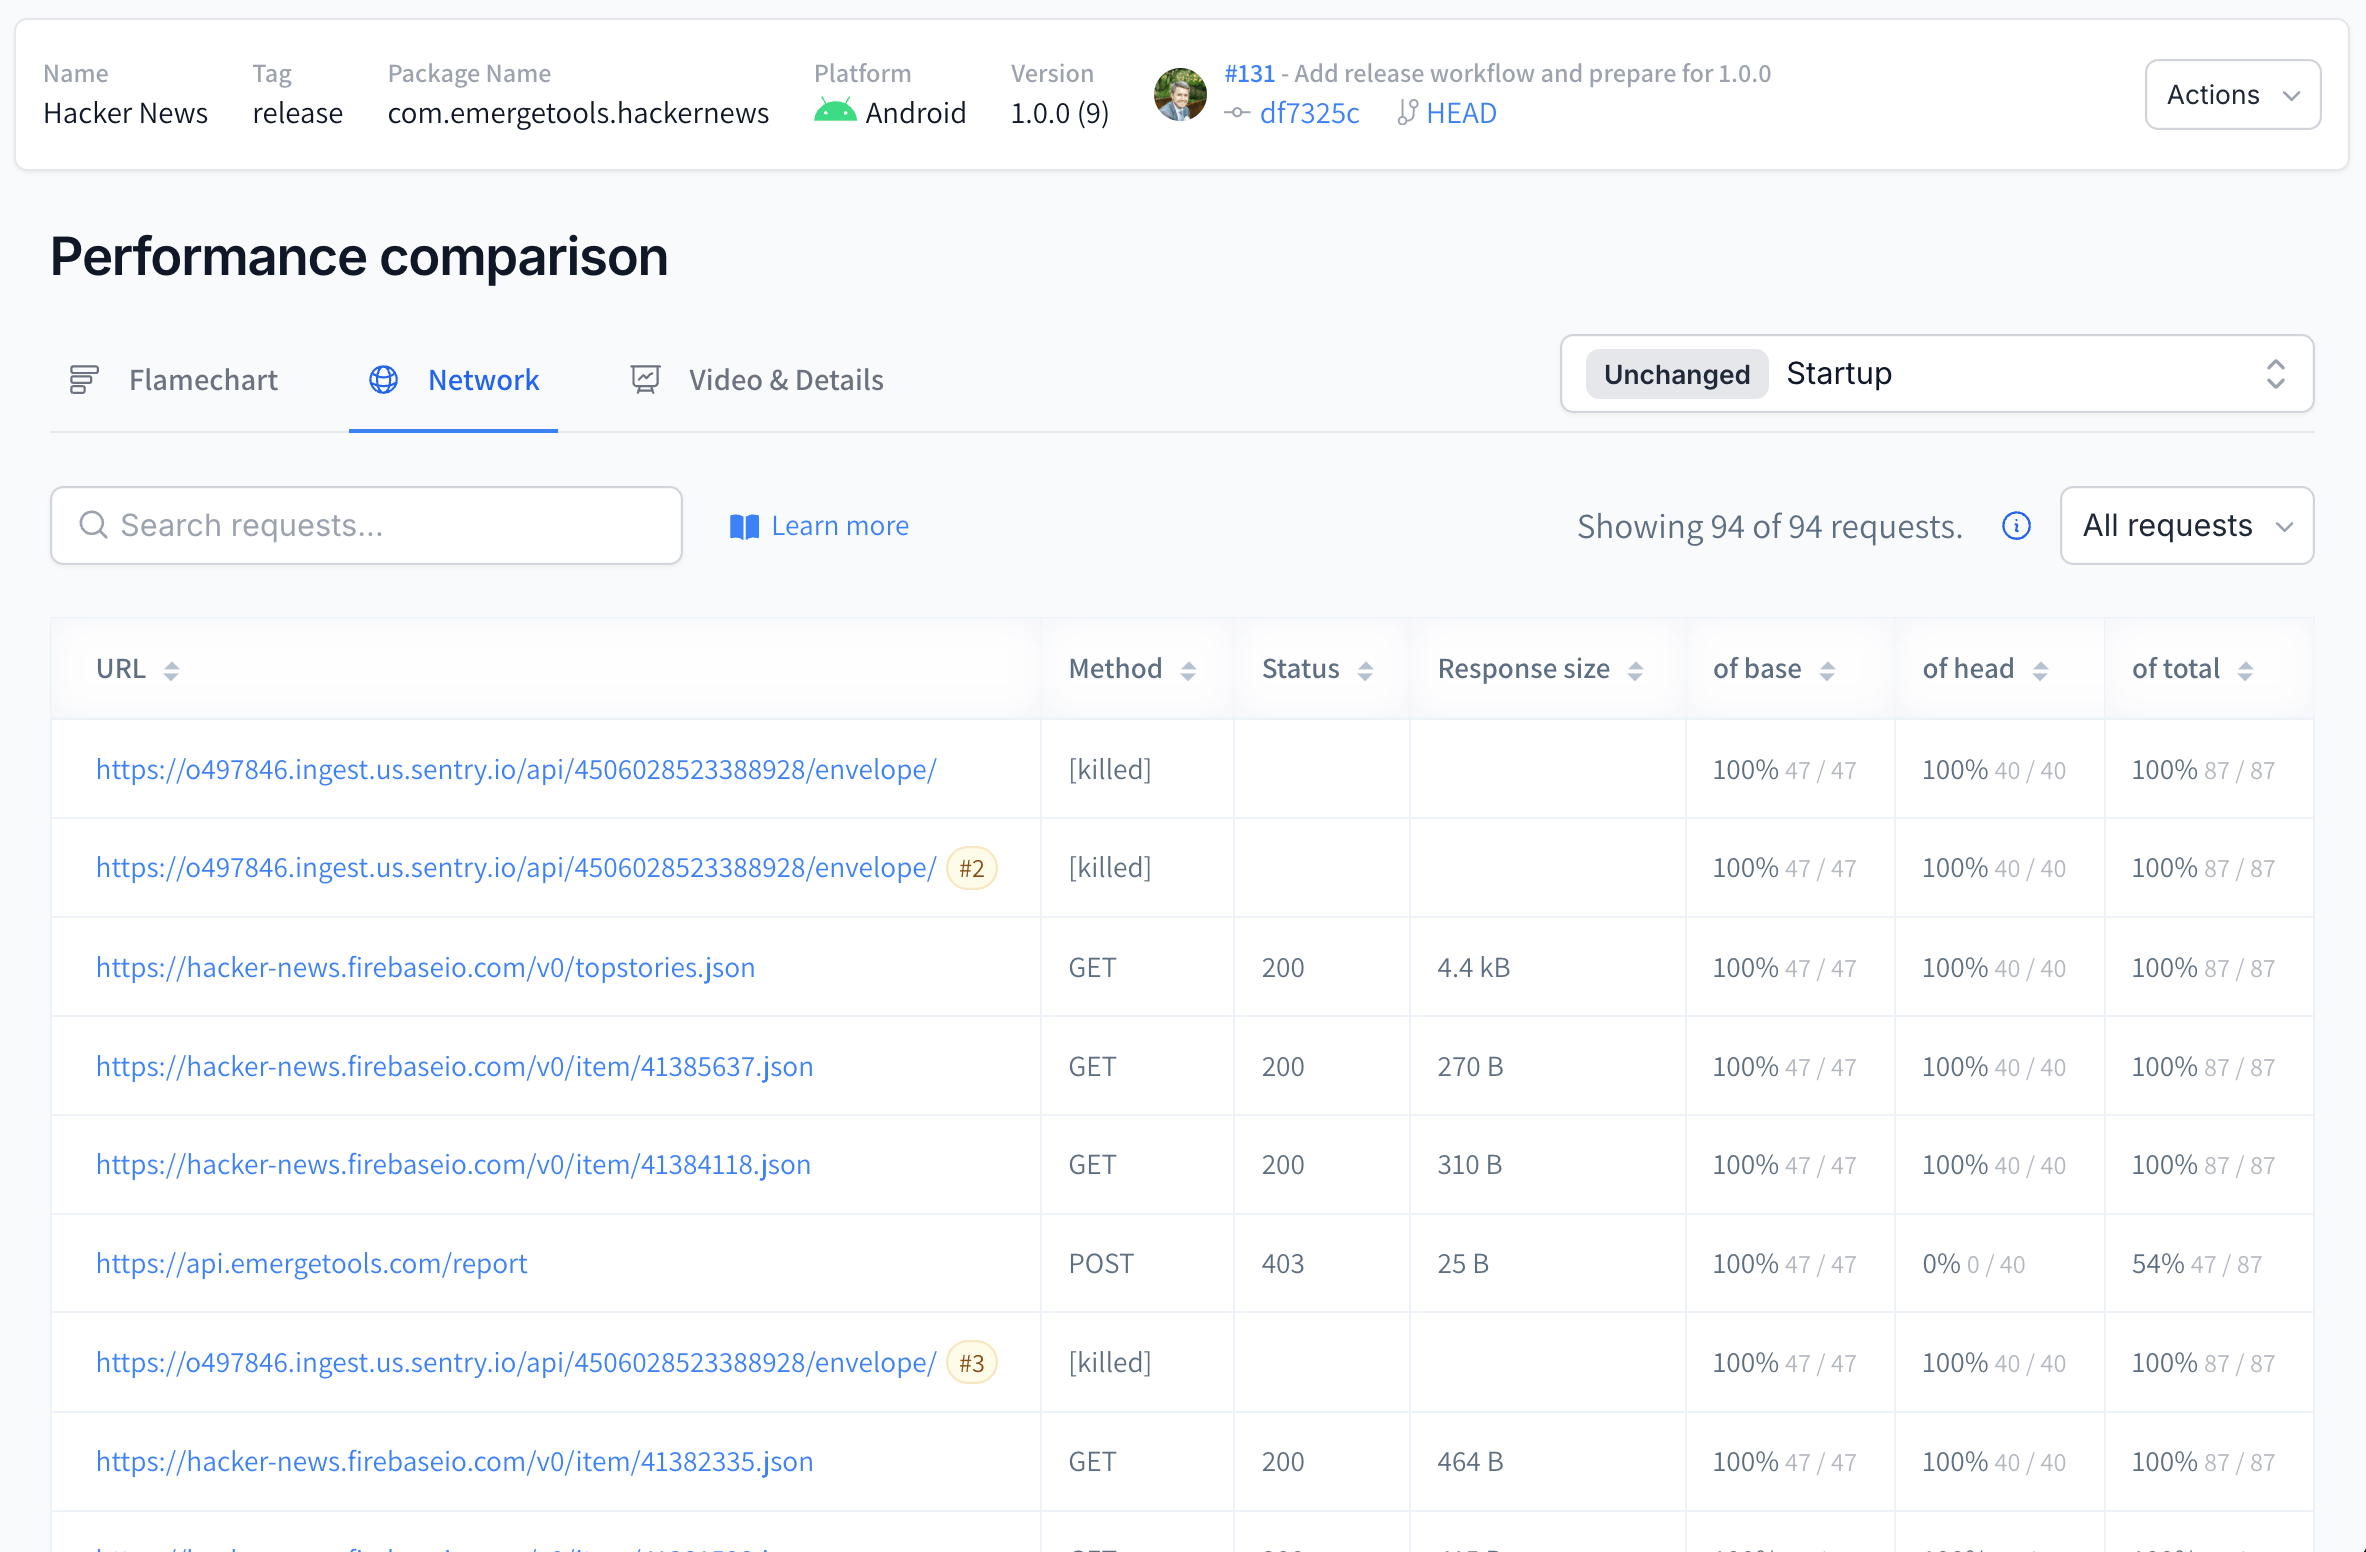Select the Flamechart tab
The width and height of the screenshot is (2366, 1552).
tap(202, 379)
